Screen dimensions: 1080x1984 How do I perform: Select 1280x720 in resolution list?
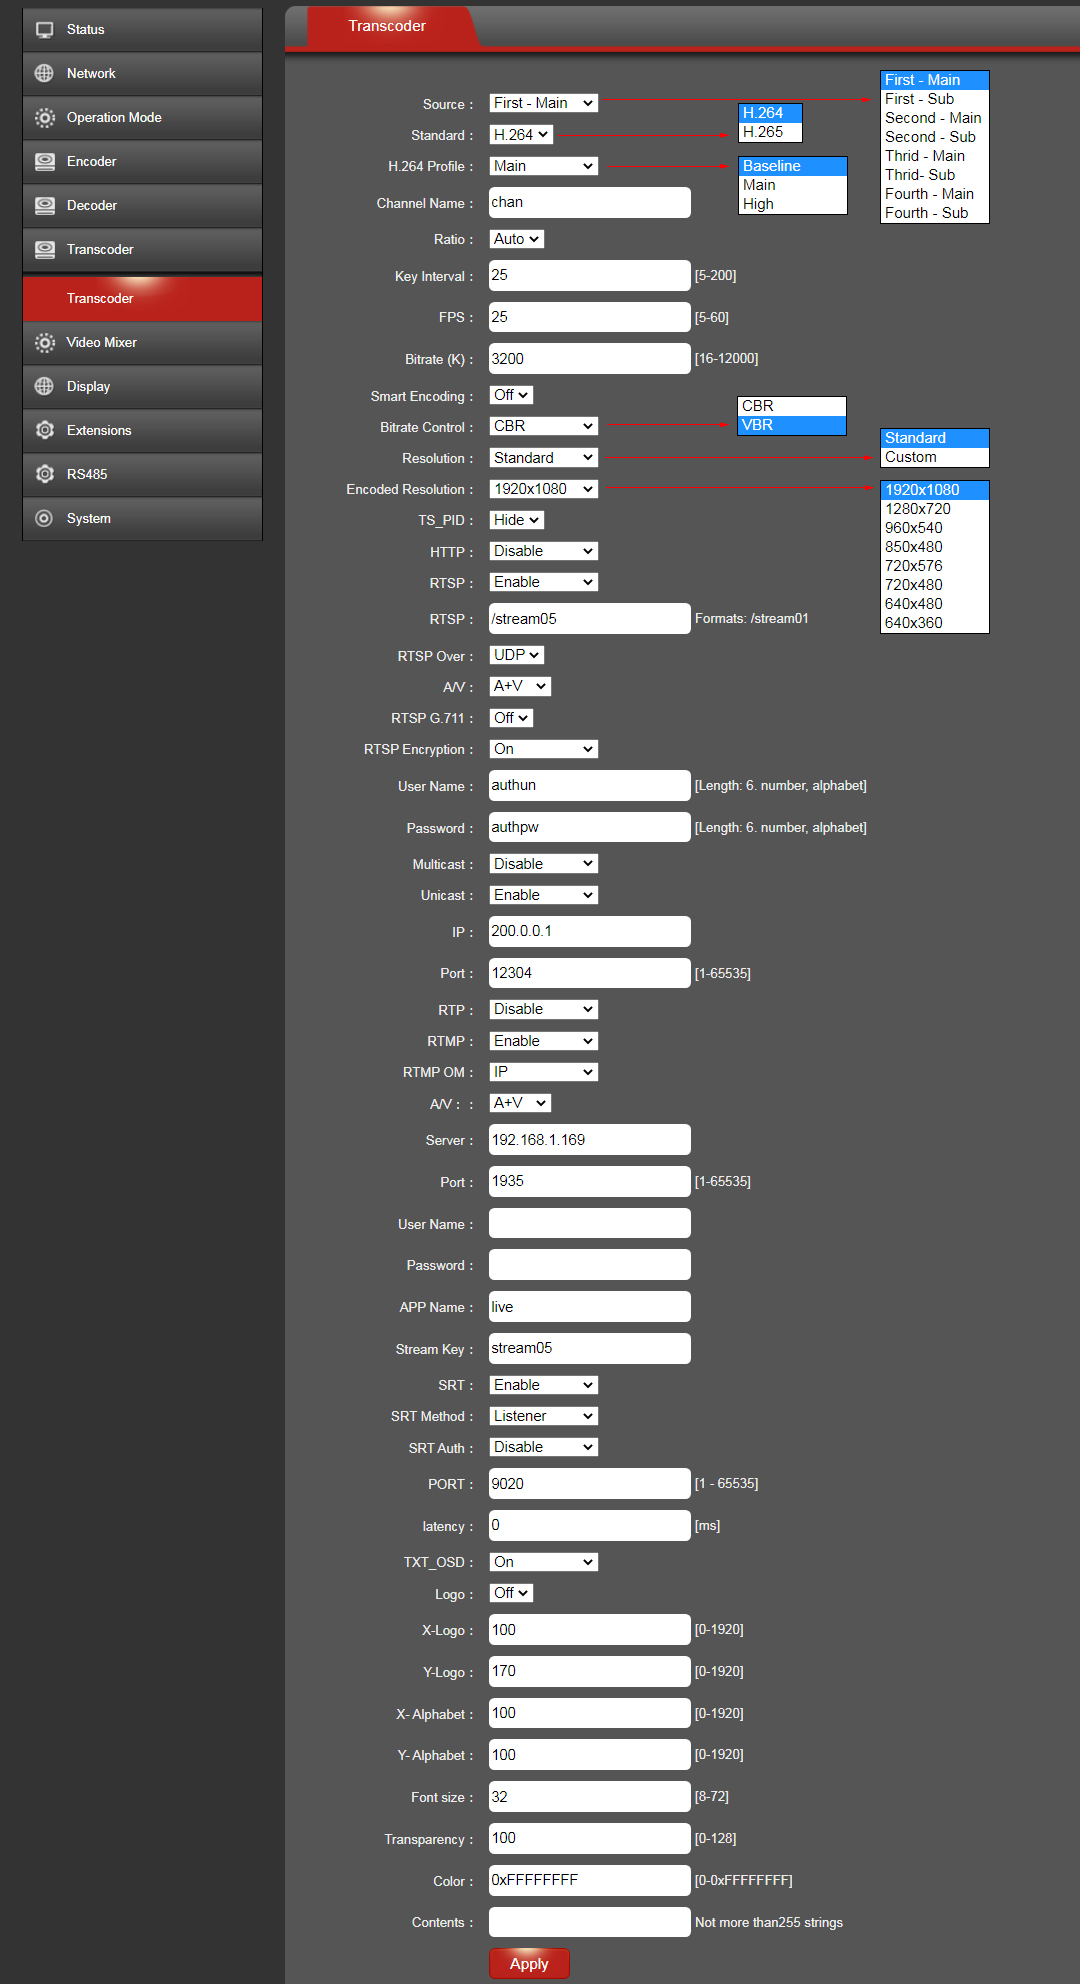tap(935, 509)
